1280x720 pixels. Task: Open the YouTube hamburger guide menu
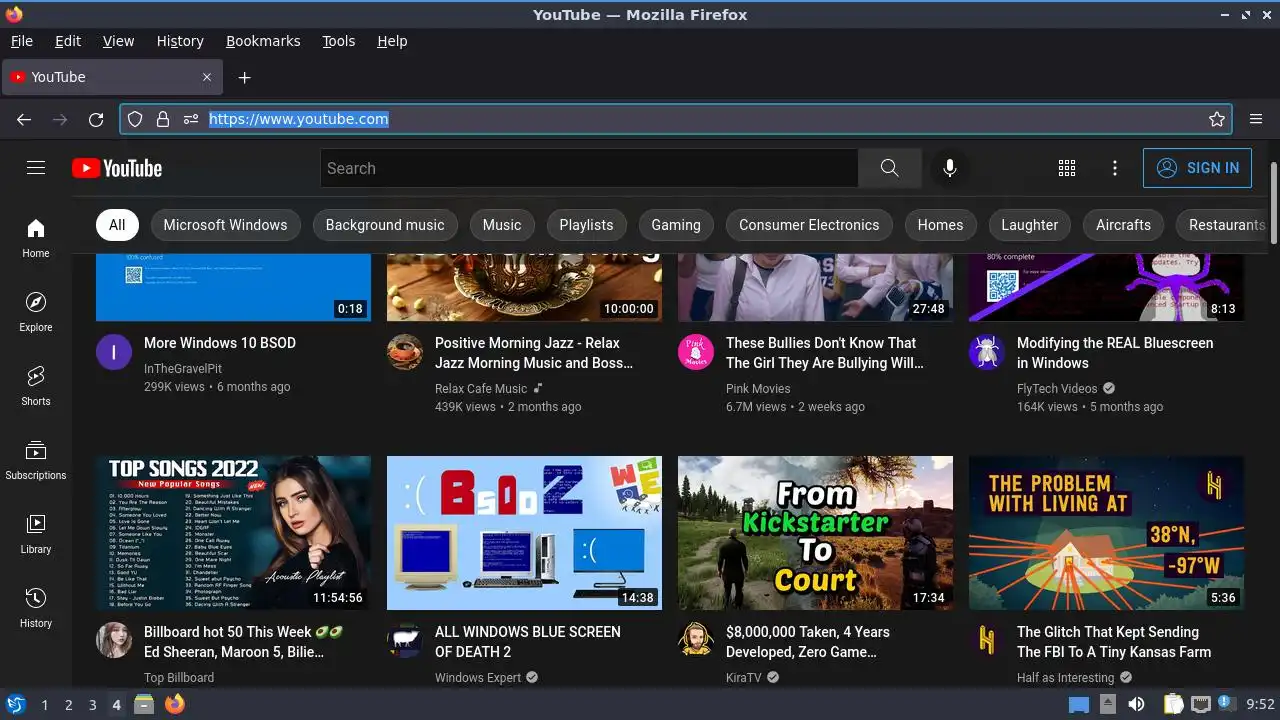click(x=36, y=168)
